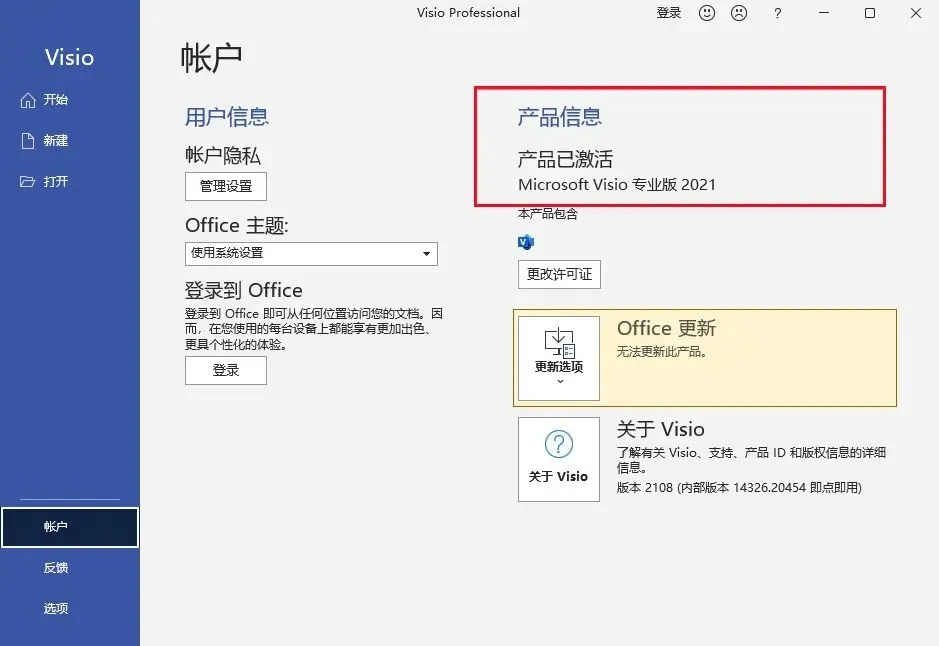This screenshot has height=646, width=939.
Task: Click the 产品已激活 text
Action: tap(565, 159)
